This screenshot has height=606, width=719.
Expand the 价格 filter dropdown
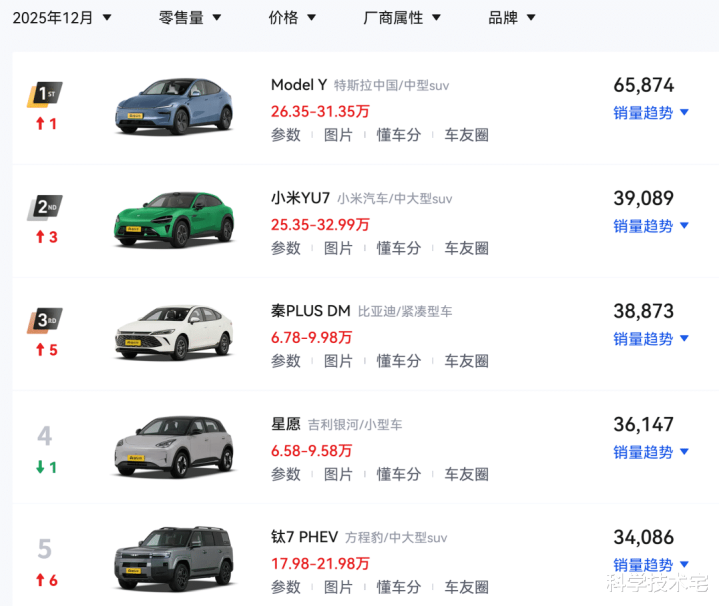coord(292,18)
